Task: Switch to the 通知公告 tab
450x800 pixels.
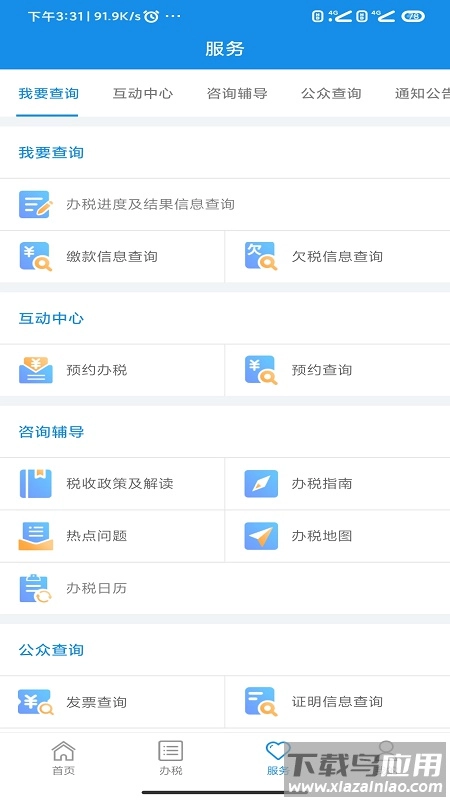Action: click(x=422, y=94)
